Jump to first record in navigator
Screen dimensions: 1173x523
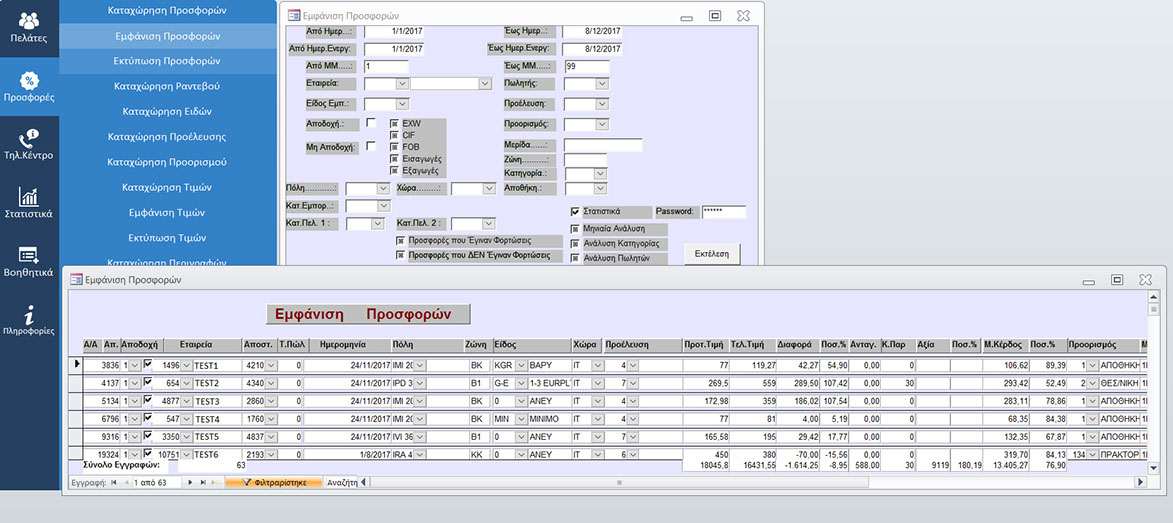click(113, 483)
